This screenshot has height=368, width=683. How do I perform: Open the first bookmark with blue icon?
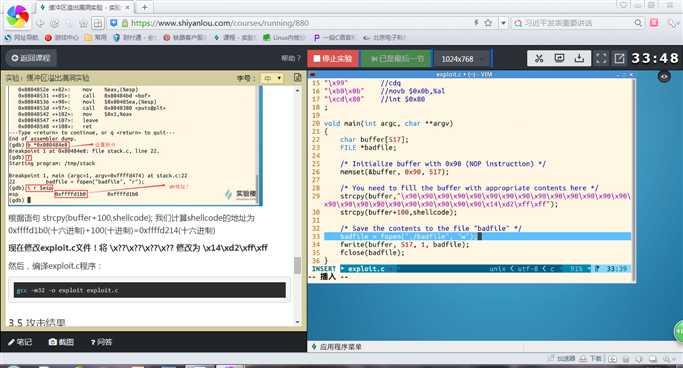point(21,37)
